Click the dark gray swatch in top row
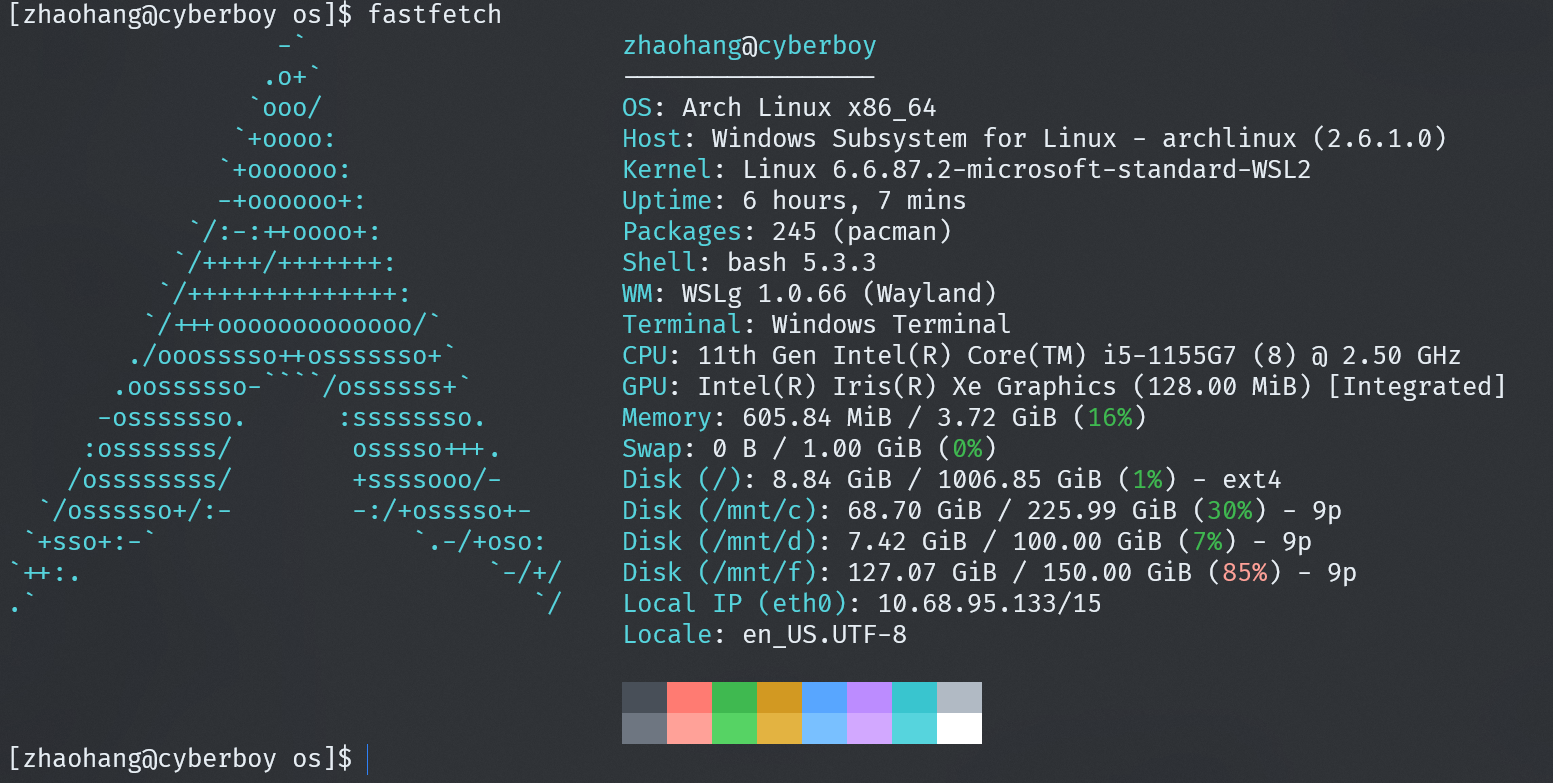 (x=644, y=698)
